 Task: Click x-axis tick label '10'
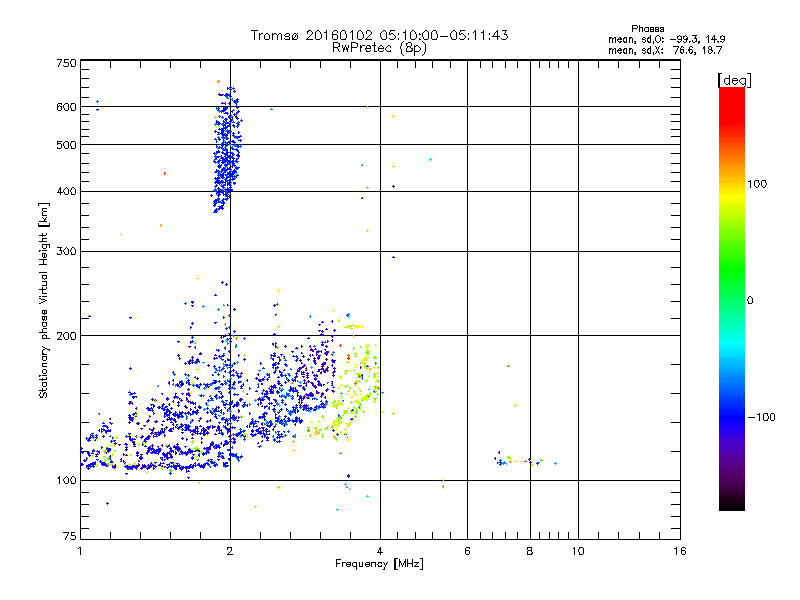pos(578,551)
